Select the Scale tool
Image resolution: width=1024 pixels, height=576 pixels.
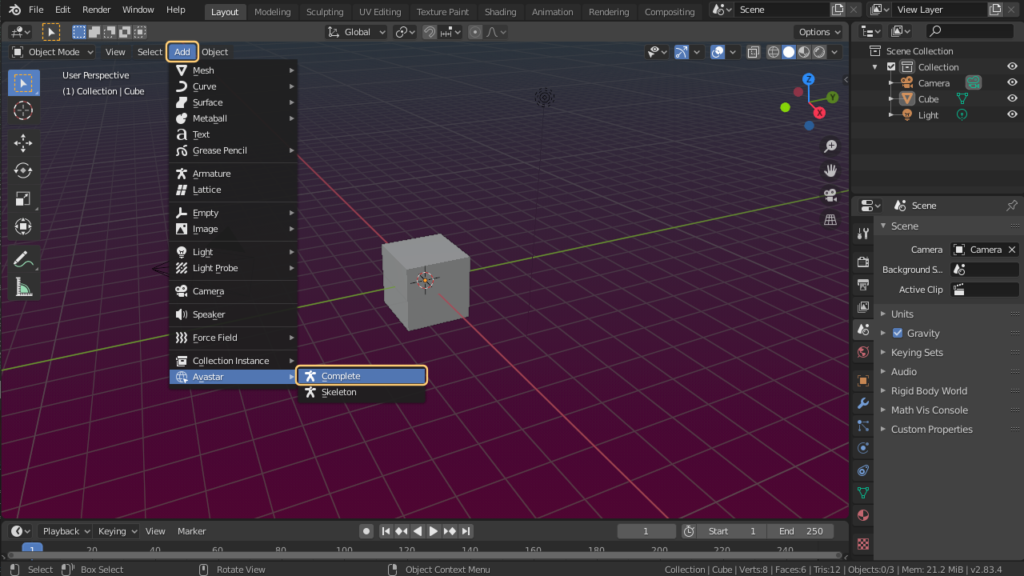(23, 199)
